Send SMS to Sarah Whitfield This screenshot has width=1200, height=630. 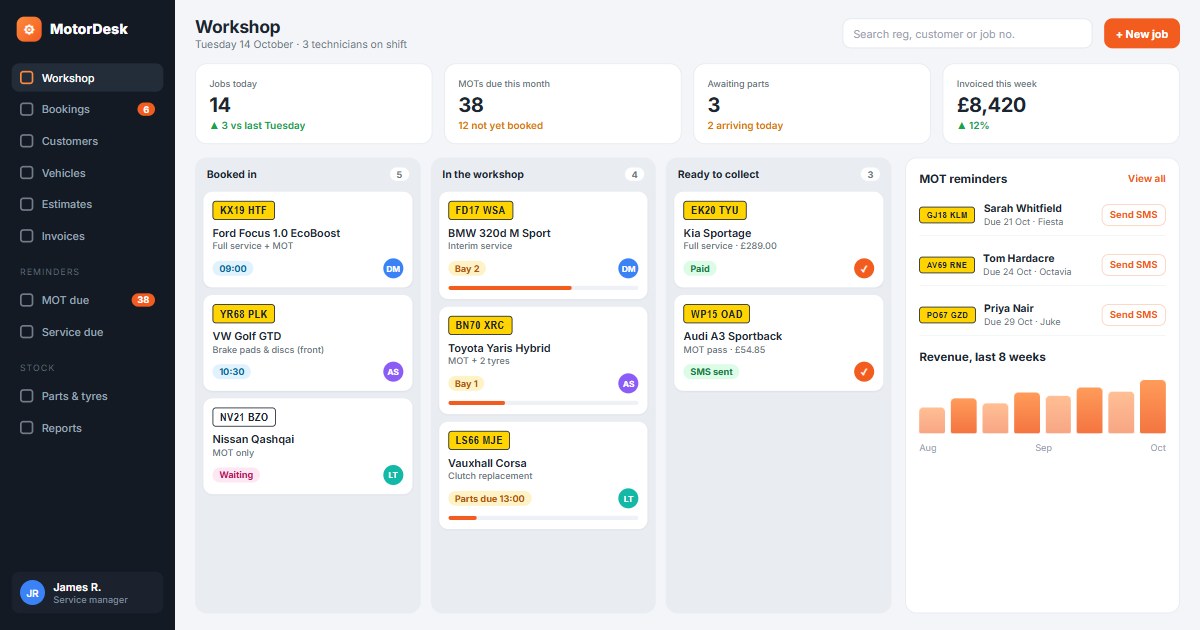1133,215
